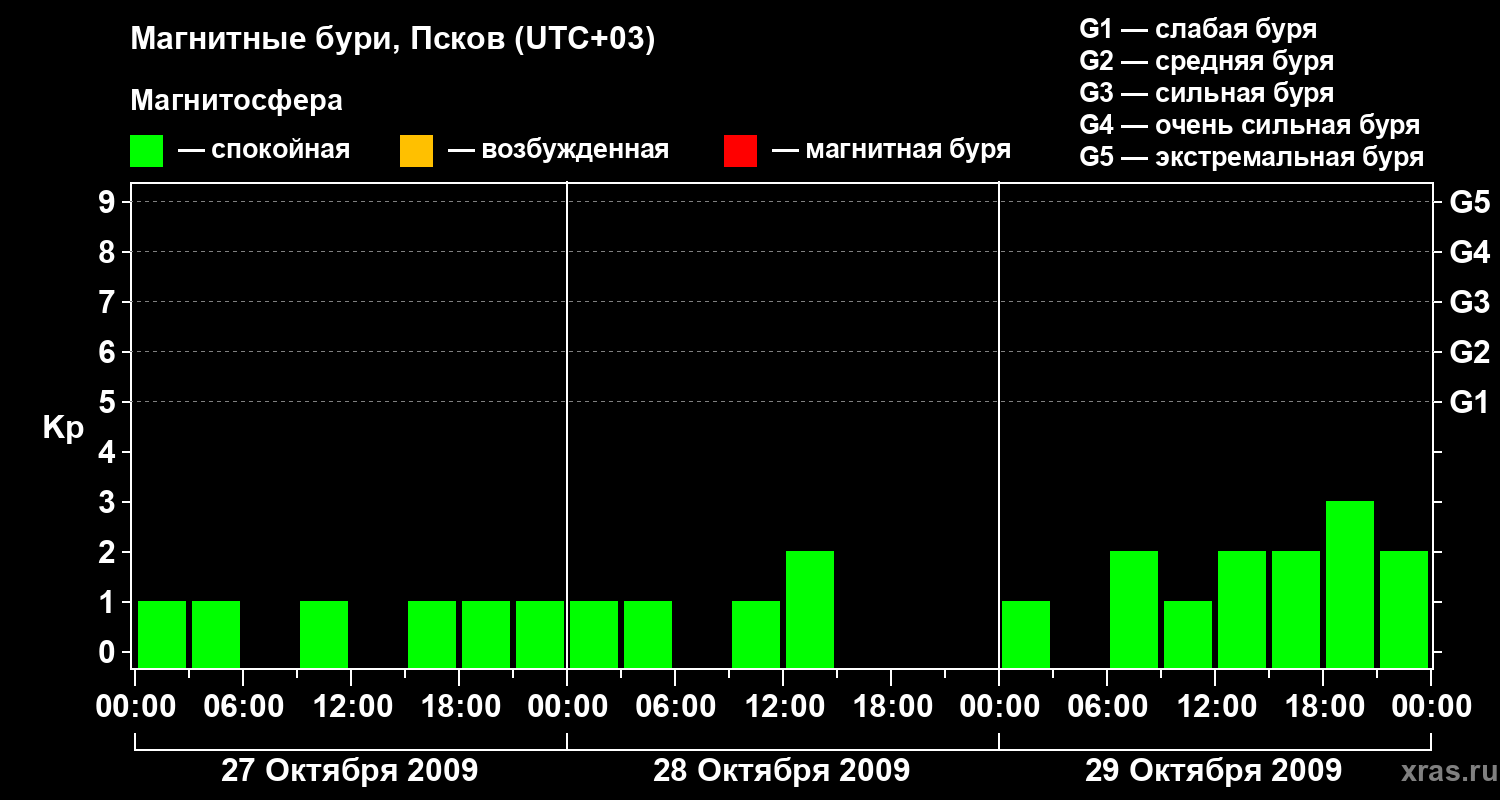Click the right-axis "G1" storm level label
1500x800 pixels.
pyautogui.click(x=1469, y=402)
